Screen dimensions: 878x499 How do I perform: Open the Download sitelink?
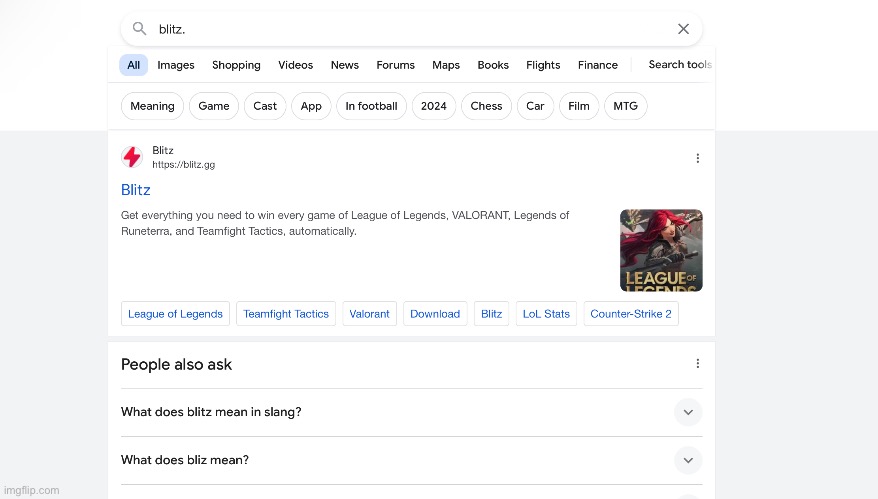point(435,314)
